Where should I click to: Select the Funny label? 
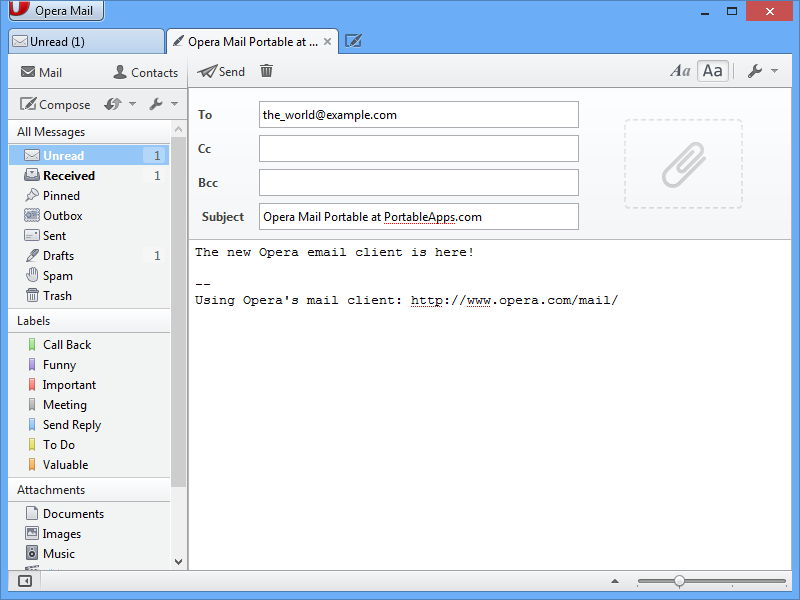point(89,365)
